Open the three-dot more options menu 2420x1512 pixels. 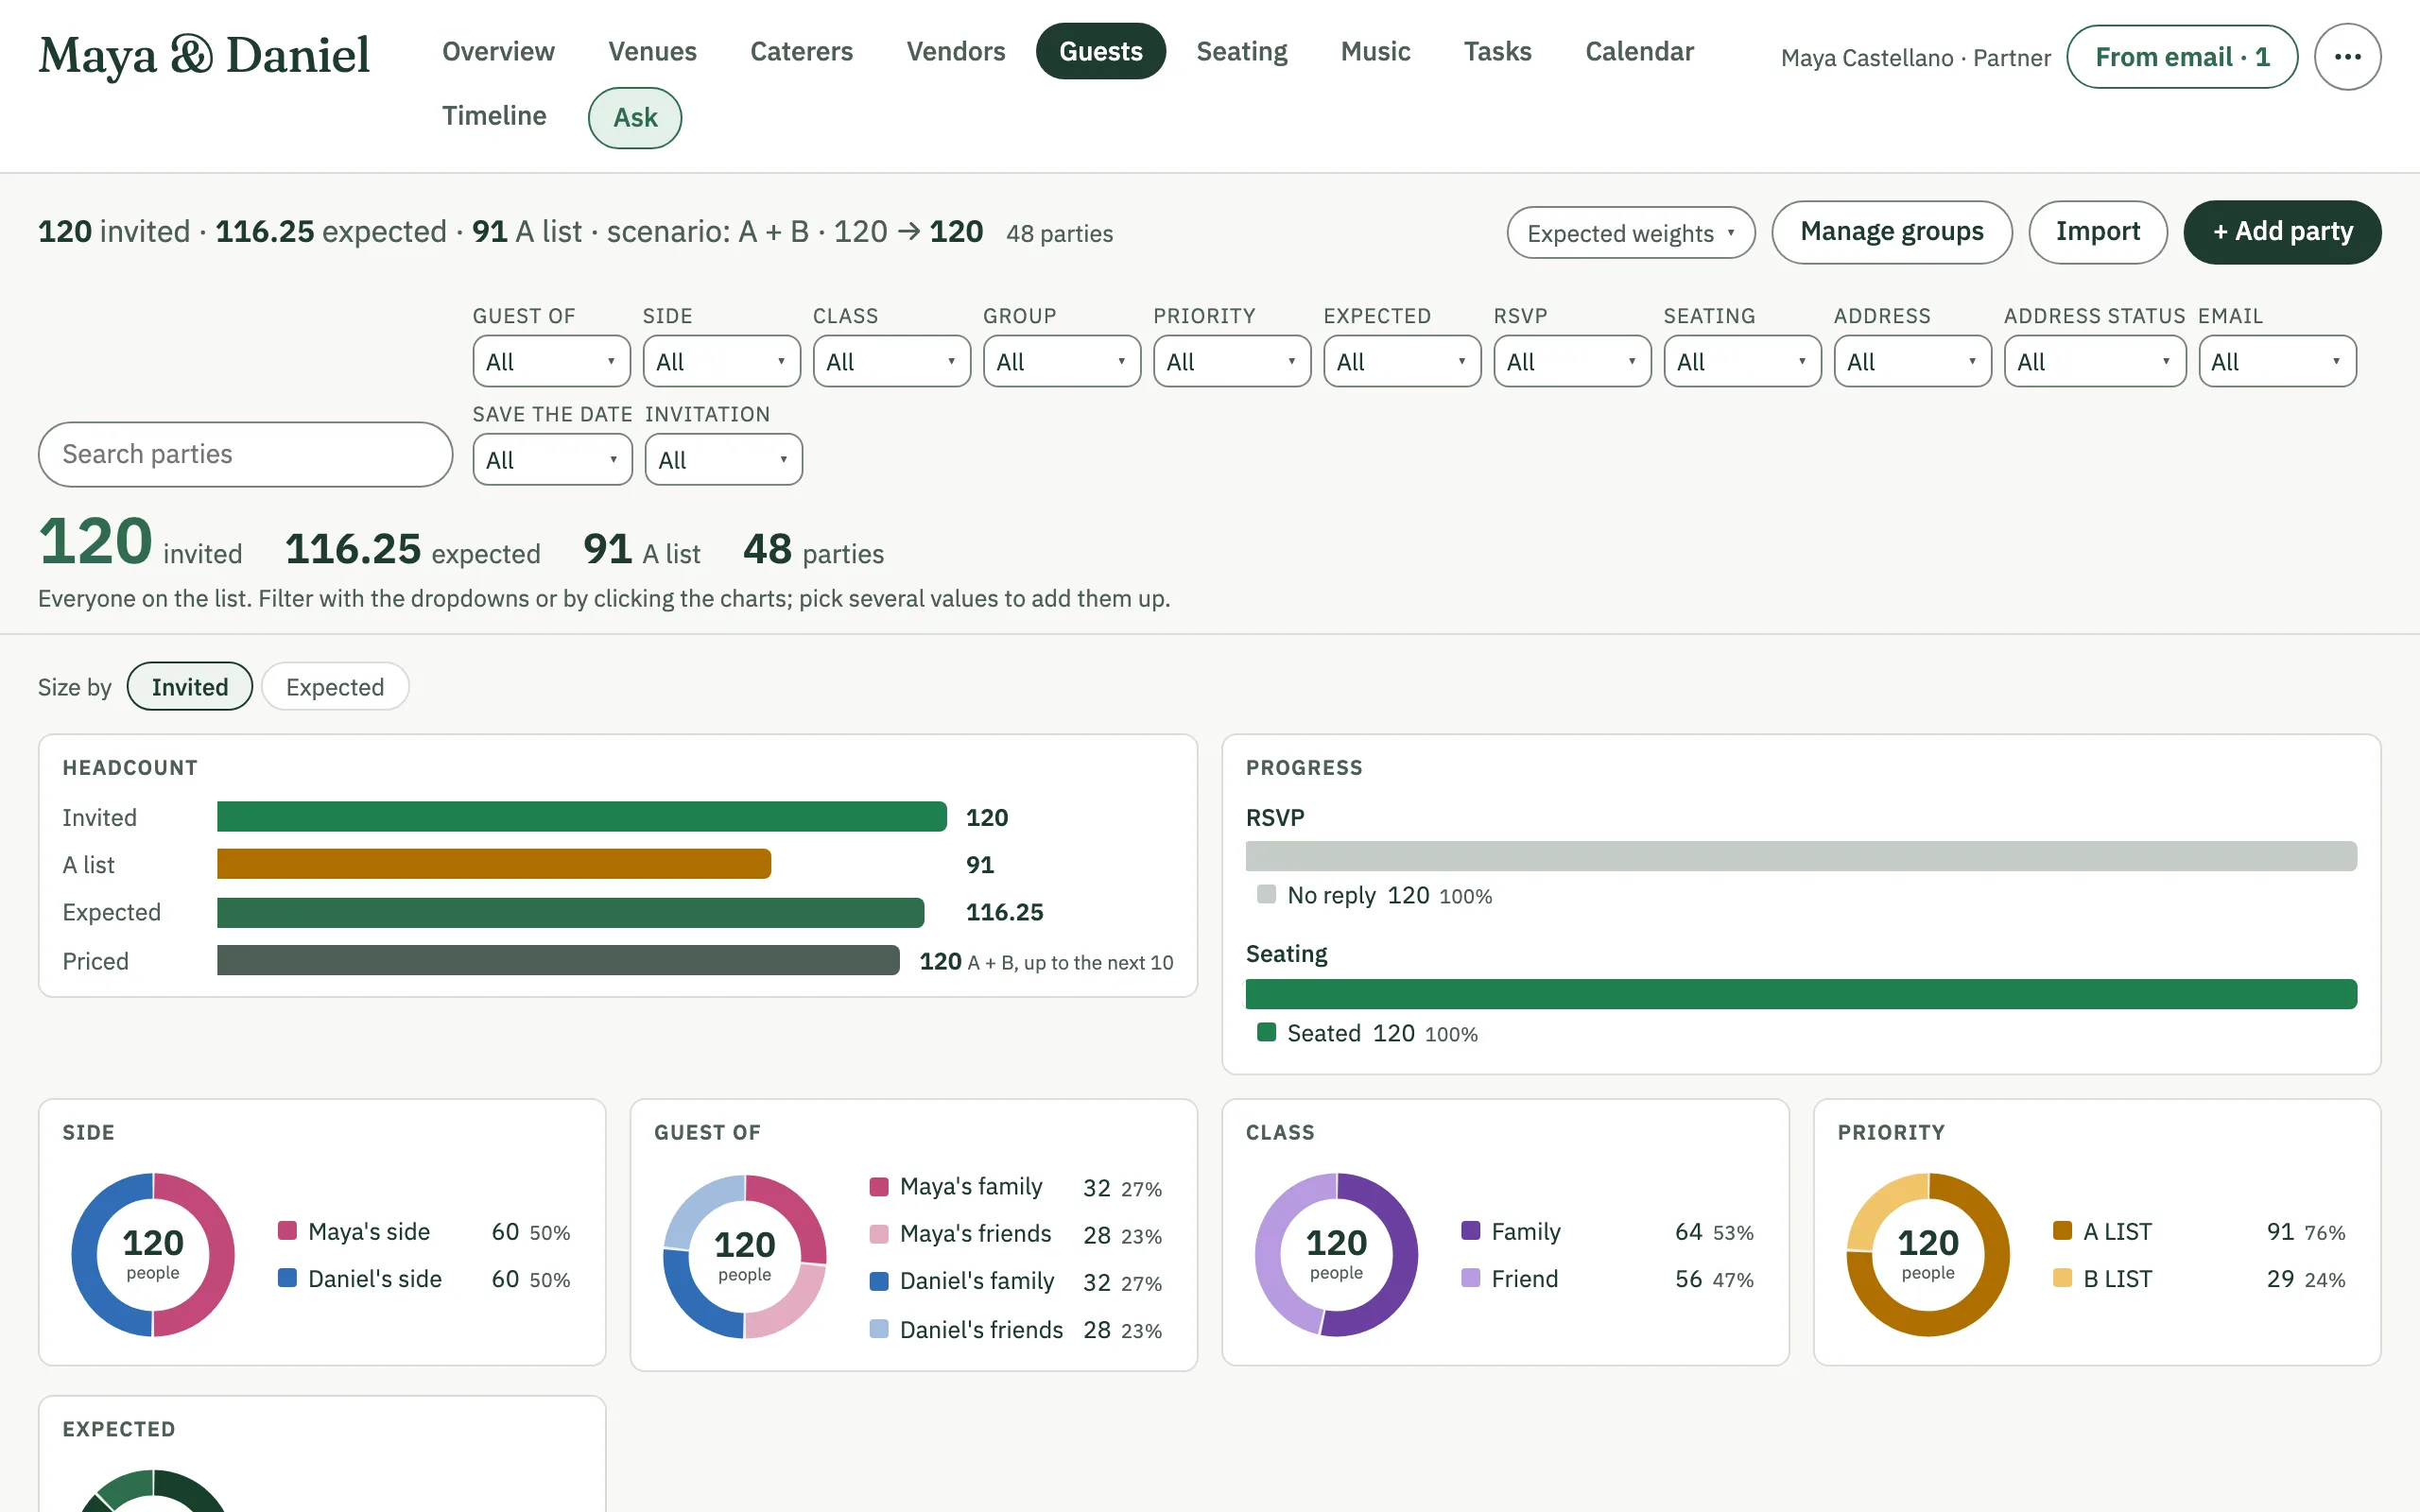2346,57
